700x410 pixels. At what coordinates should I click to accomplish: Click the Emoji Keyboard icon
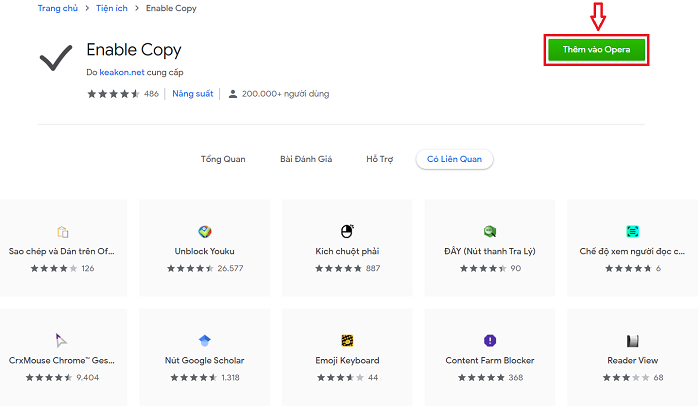[x=347, y=340]
